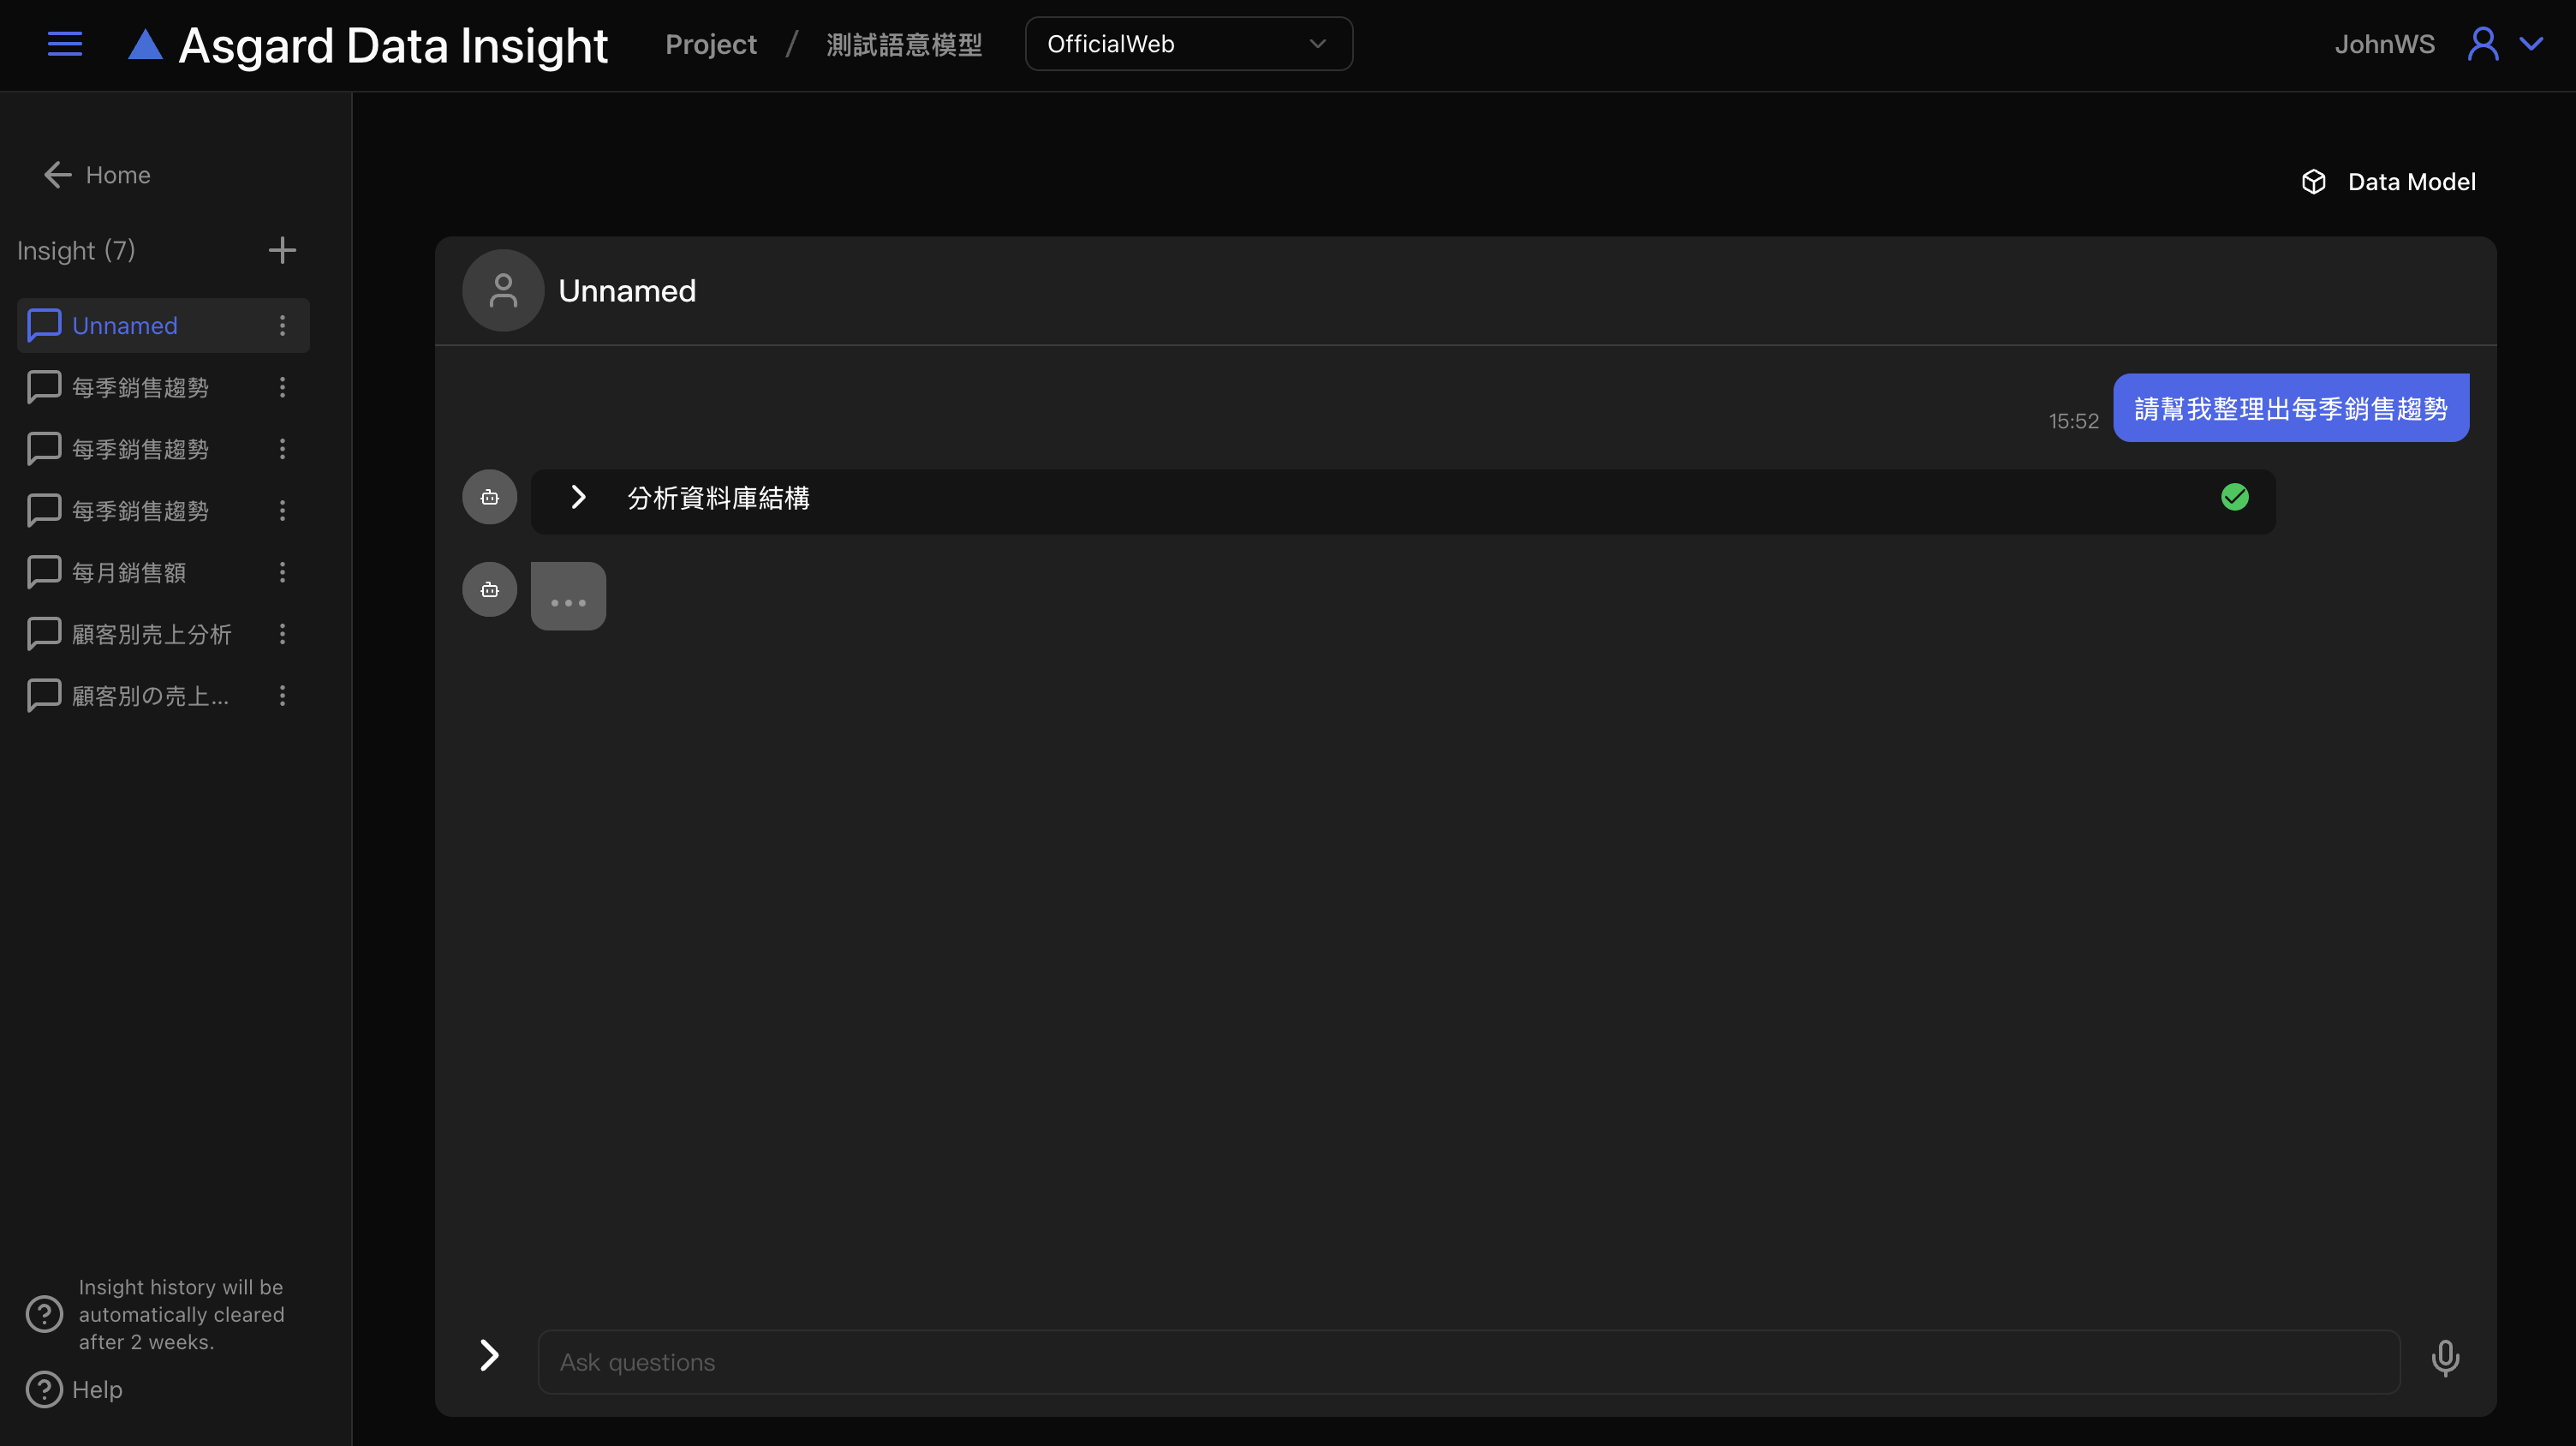Image resolution: width=2576 pixels, height=1446 pixels.
Task: Click the Help question mark icon
Action: click(44, 1390)
